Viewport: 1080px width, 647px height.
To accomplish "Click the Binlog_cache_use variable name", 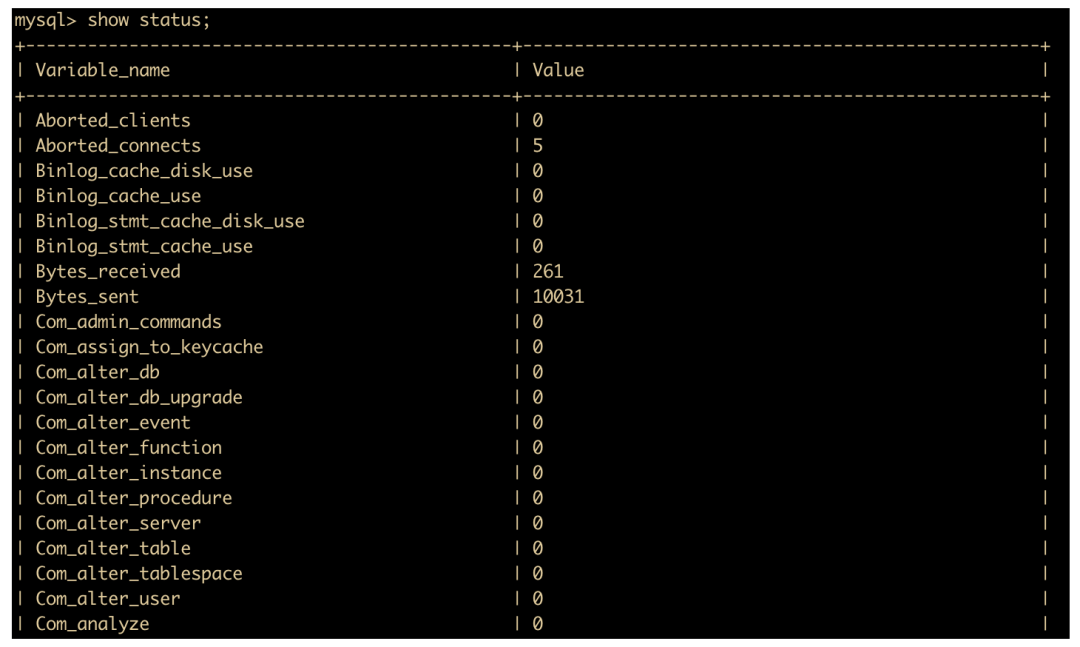I will (118, 196).
